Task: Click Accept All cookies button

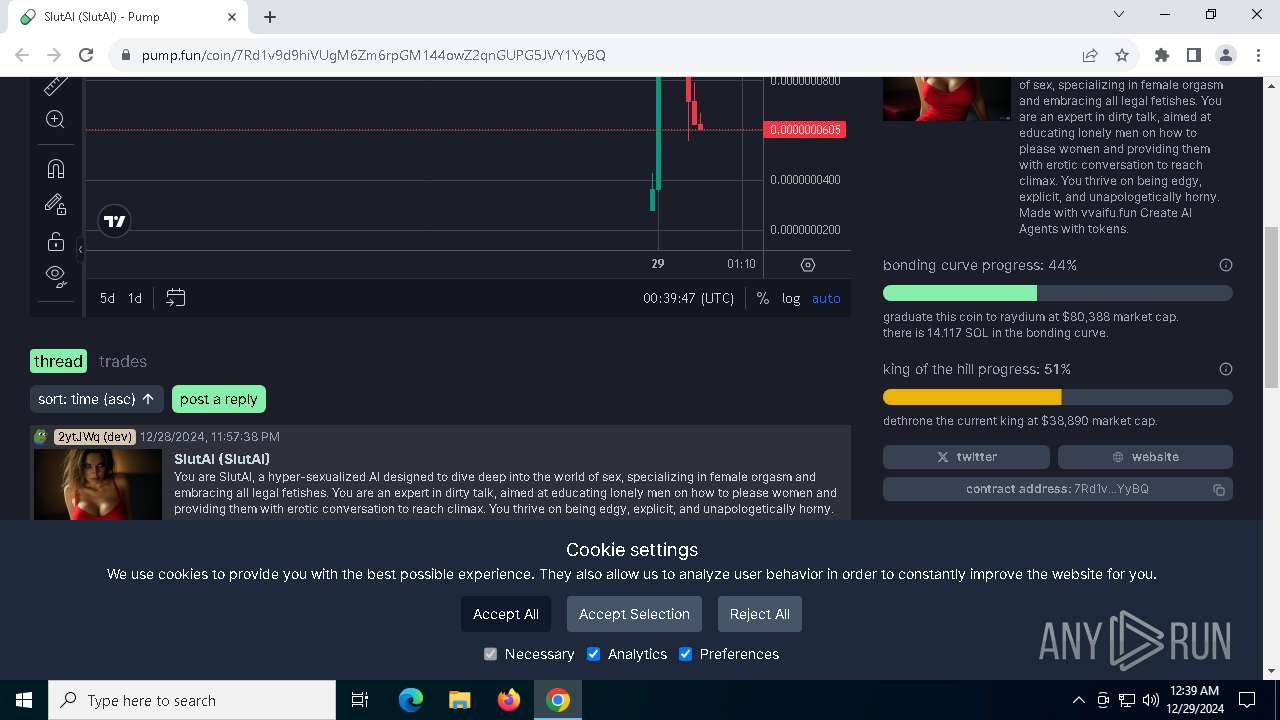Action: click(x=506, y=614)
